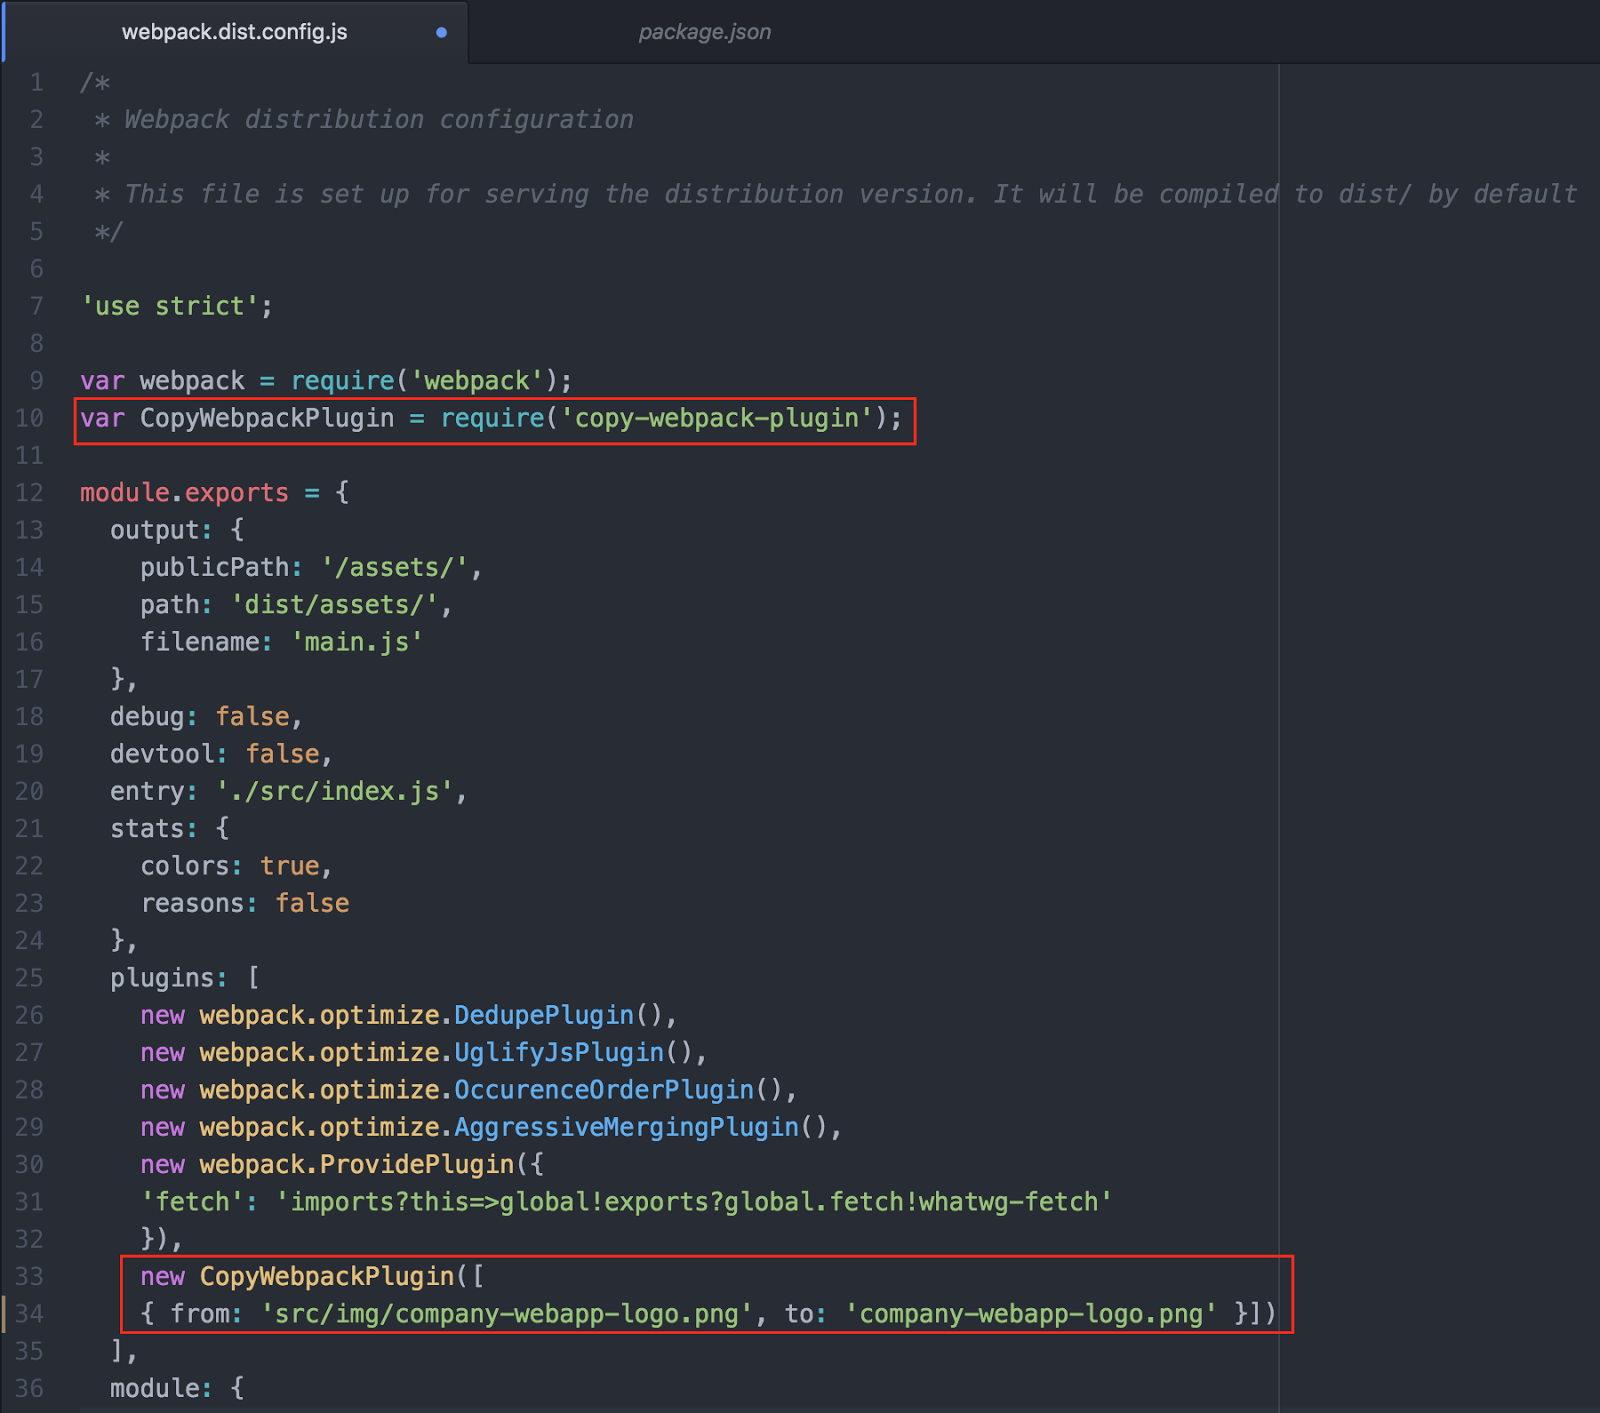The image size is (1600, 1413).
Task: Click the orange modified marker beside line 34
Action: (x=7, y=1313)
